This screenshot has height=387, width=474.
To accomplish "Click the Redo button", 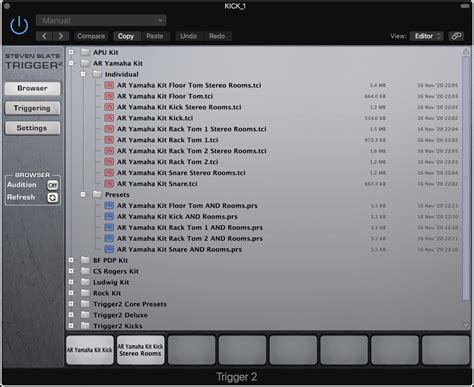I will [217, 36].
